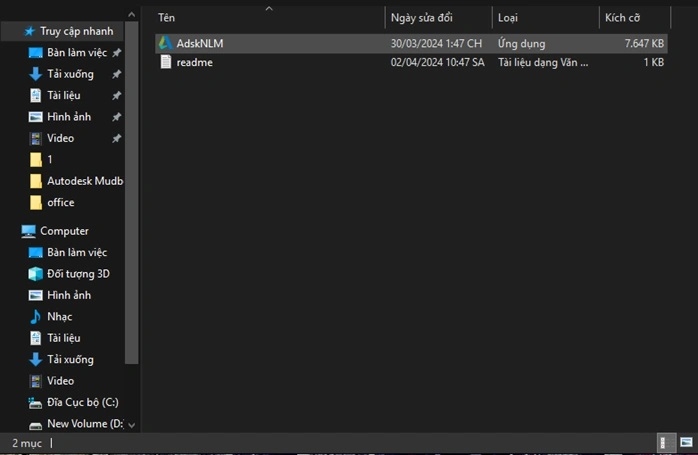Viewport: 698px width, 455px height.
Task: Switch to details view in status bar
Action: tap(663, 442)
